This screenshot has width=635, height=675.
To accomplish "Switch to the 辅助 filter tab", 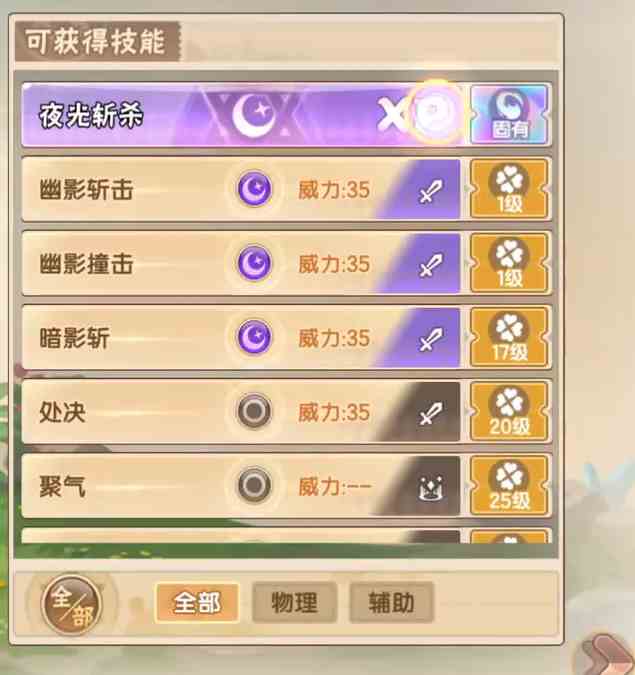I will pyautogui.click(x=391, y=603).
